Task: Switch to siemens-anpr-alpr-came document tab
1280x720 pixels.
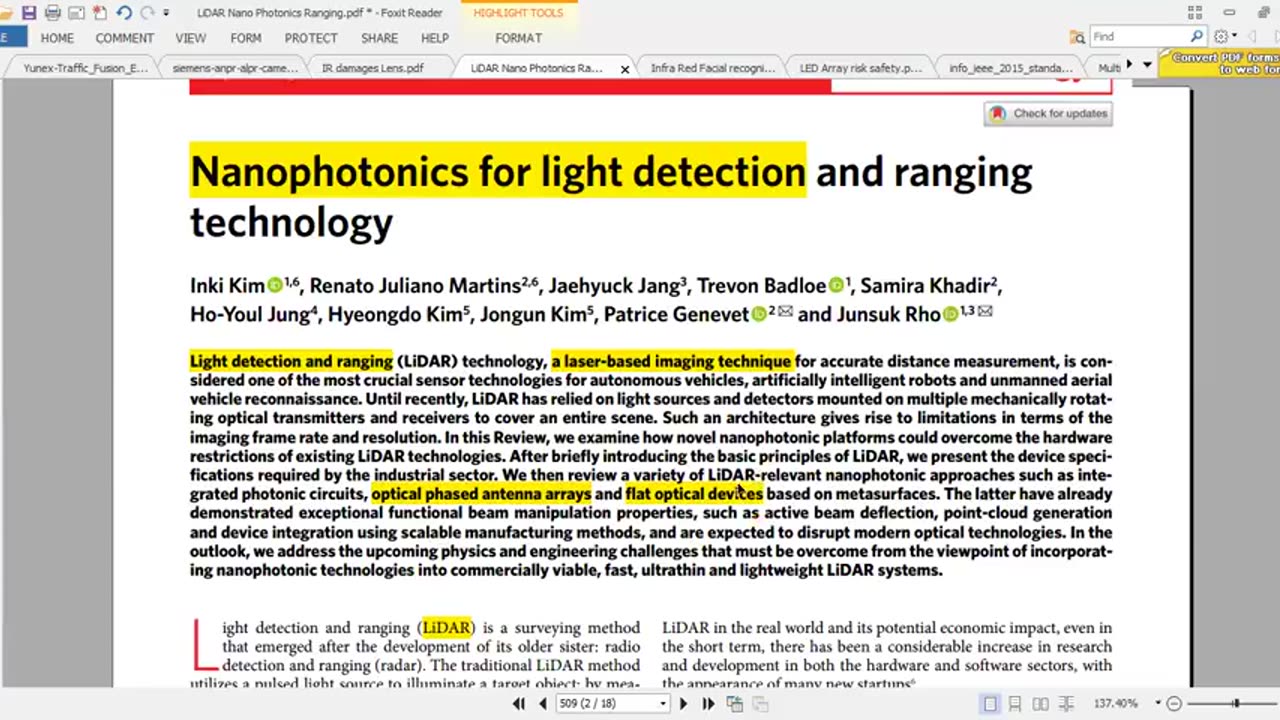Action: [x=235, y=68]
